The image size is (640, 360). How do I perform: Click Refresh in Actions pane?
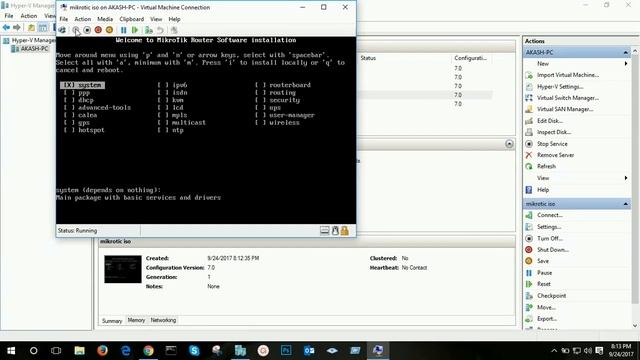pos(546,167)
